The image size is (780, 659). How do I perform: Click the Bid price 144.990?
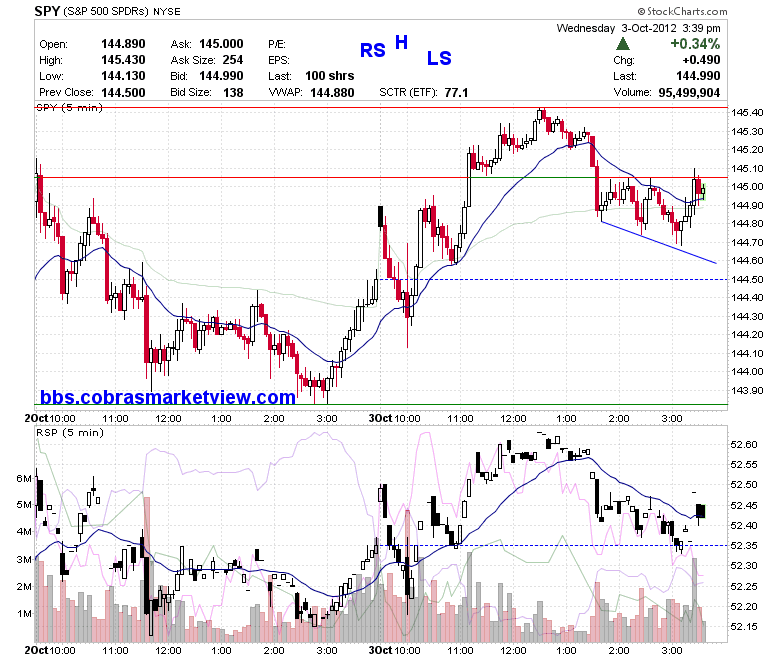[221, 76]
